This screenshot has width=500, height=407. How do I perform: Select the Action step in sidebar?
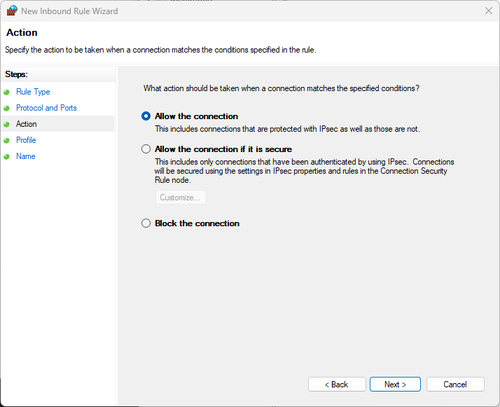tap(26, 124)
